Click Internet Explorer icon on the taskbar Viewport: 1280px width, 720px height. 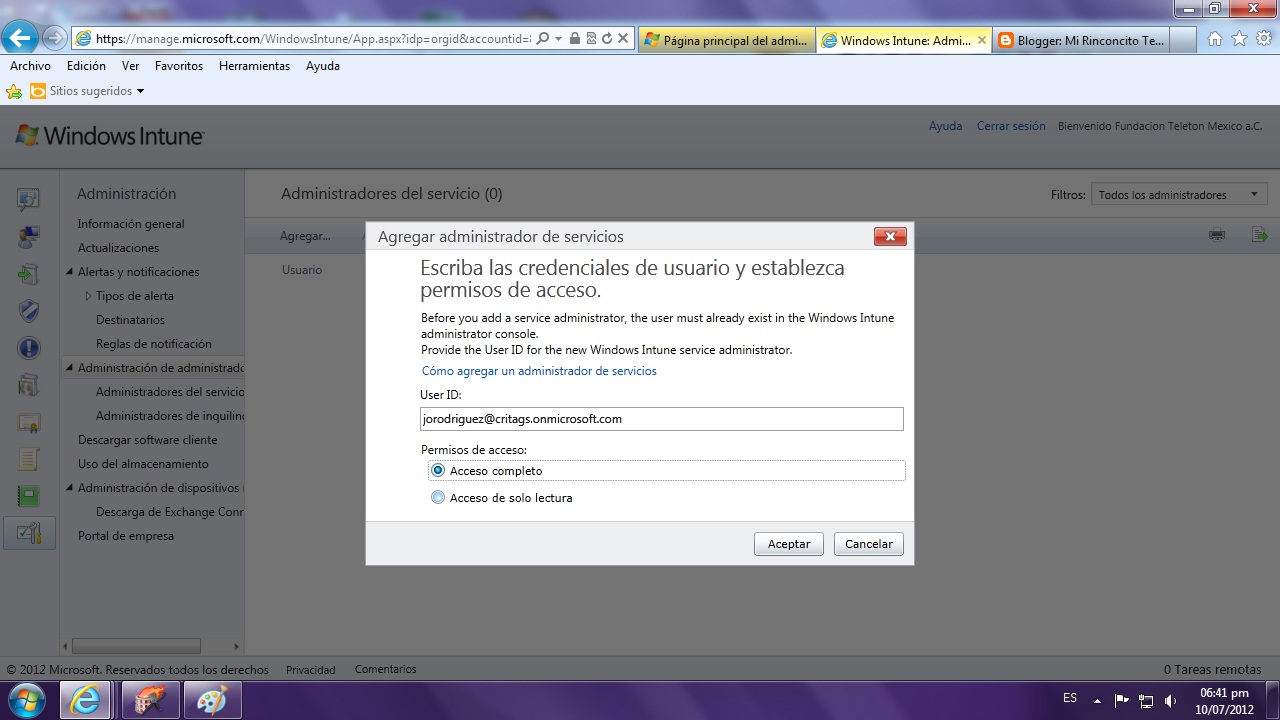coord(86,699)
